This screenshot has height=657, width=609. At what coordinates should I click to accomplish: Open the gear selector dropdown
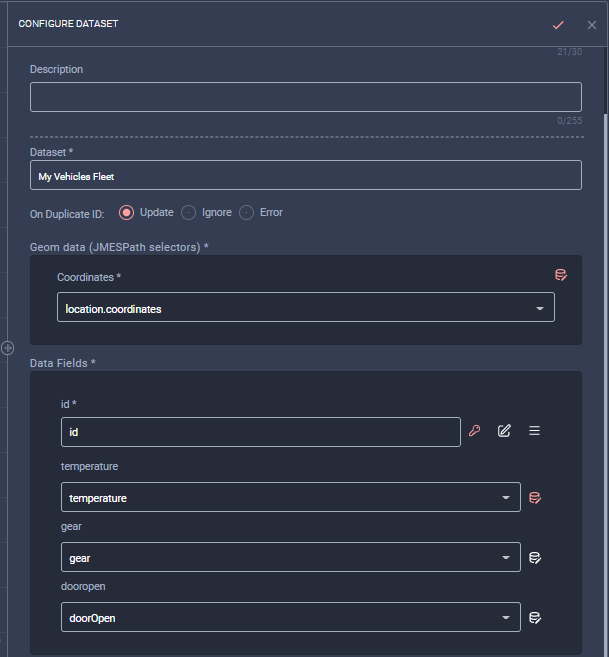point(291,557)
